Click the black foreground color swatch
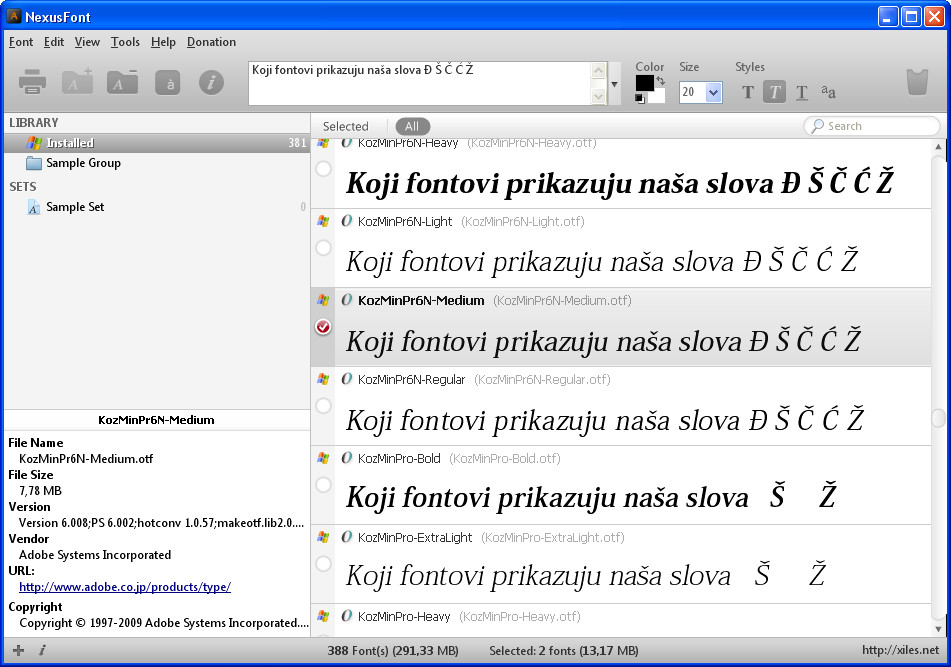 click(x=644, y=82)
